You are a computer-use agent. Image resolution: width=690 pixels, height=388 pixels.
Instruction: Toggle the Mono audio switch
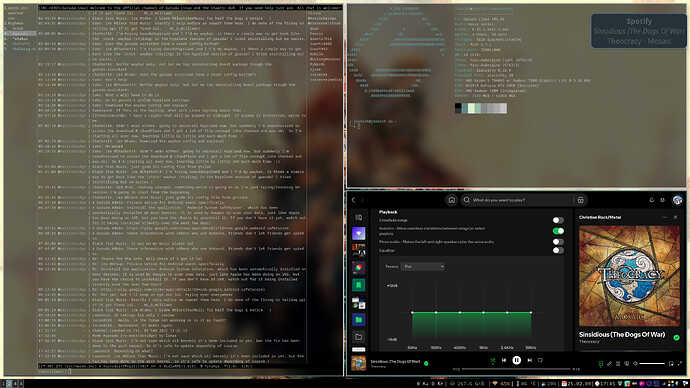pos(558,242)
